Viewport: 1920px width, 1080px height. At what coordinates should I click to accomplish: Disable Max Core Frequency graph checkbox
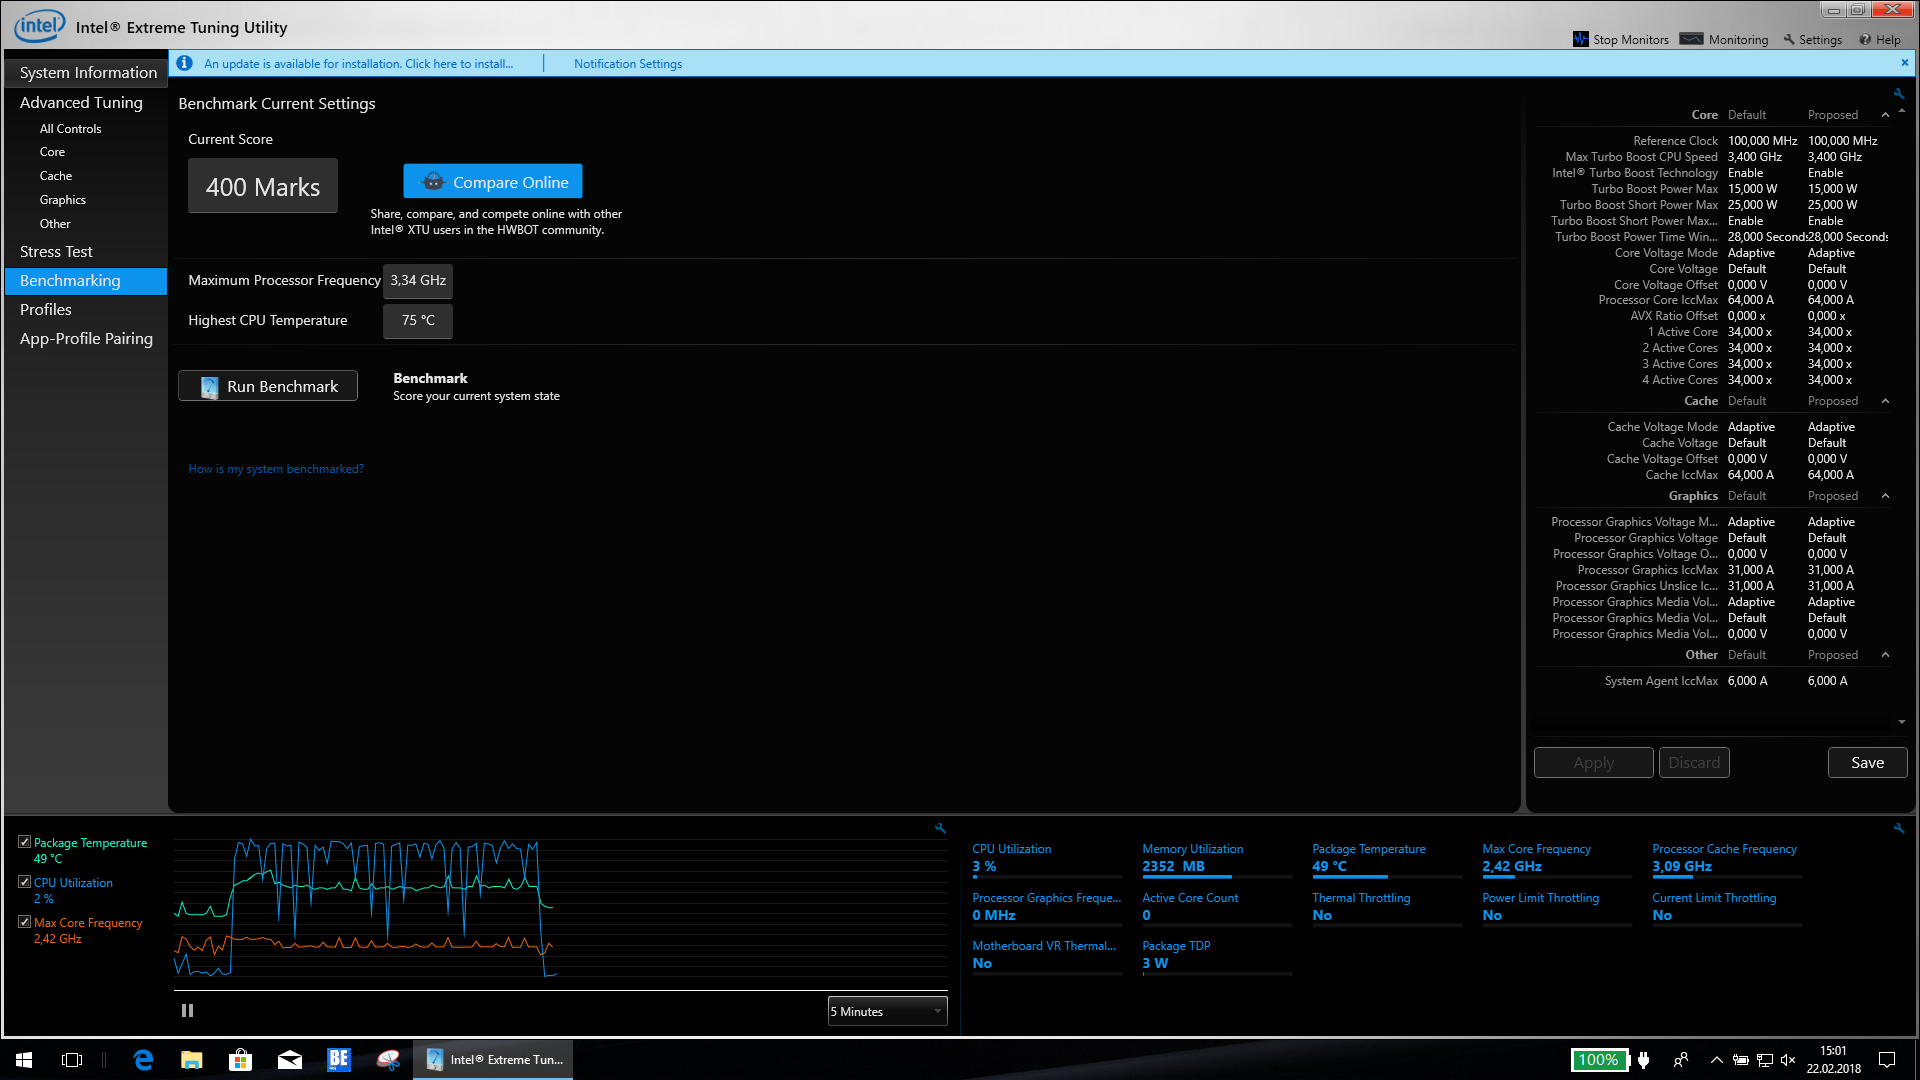[24, 922]
